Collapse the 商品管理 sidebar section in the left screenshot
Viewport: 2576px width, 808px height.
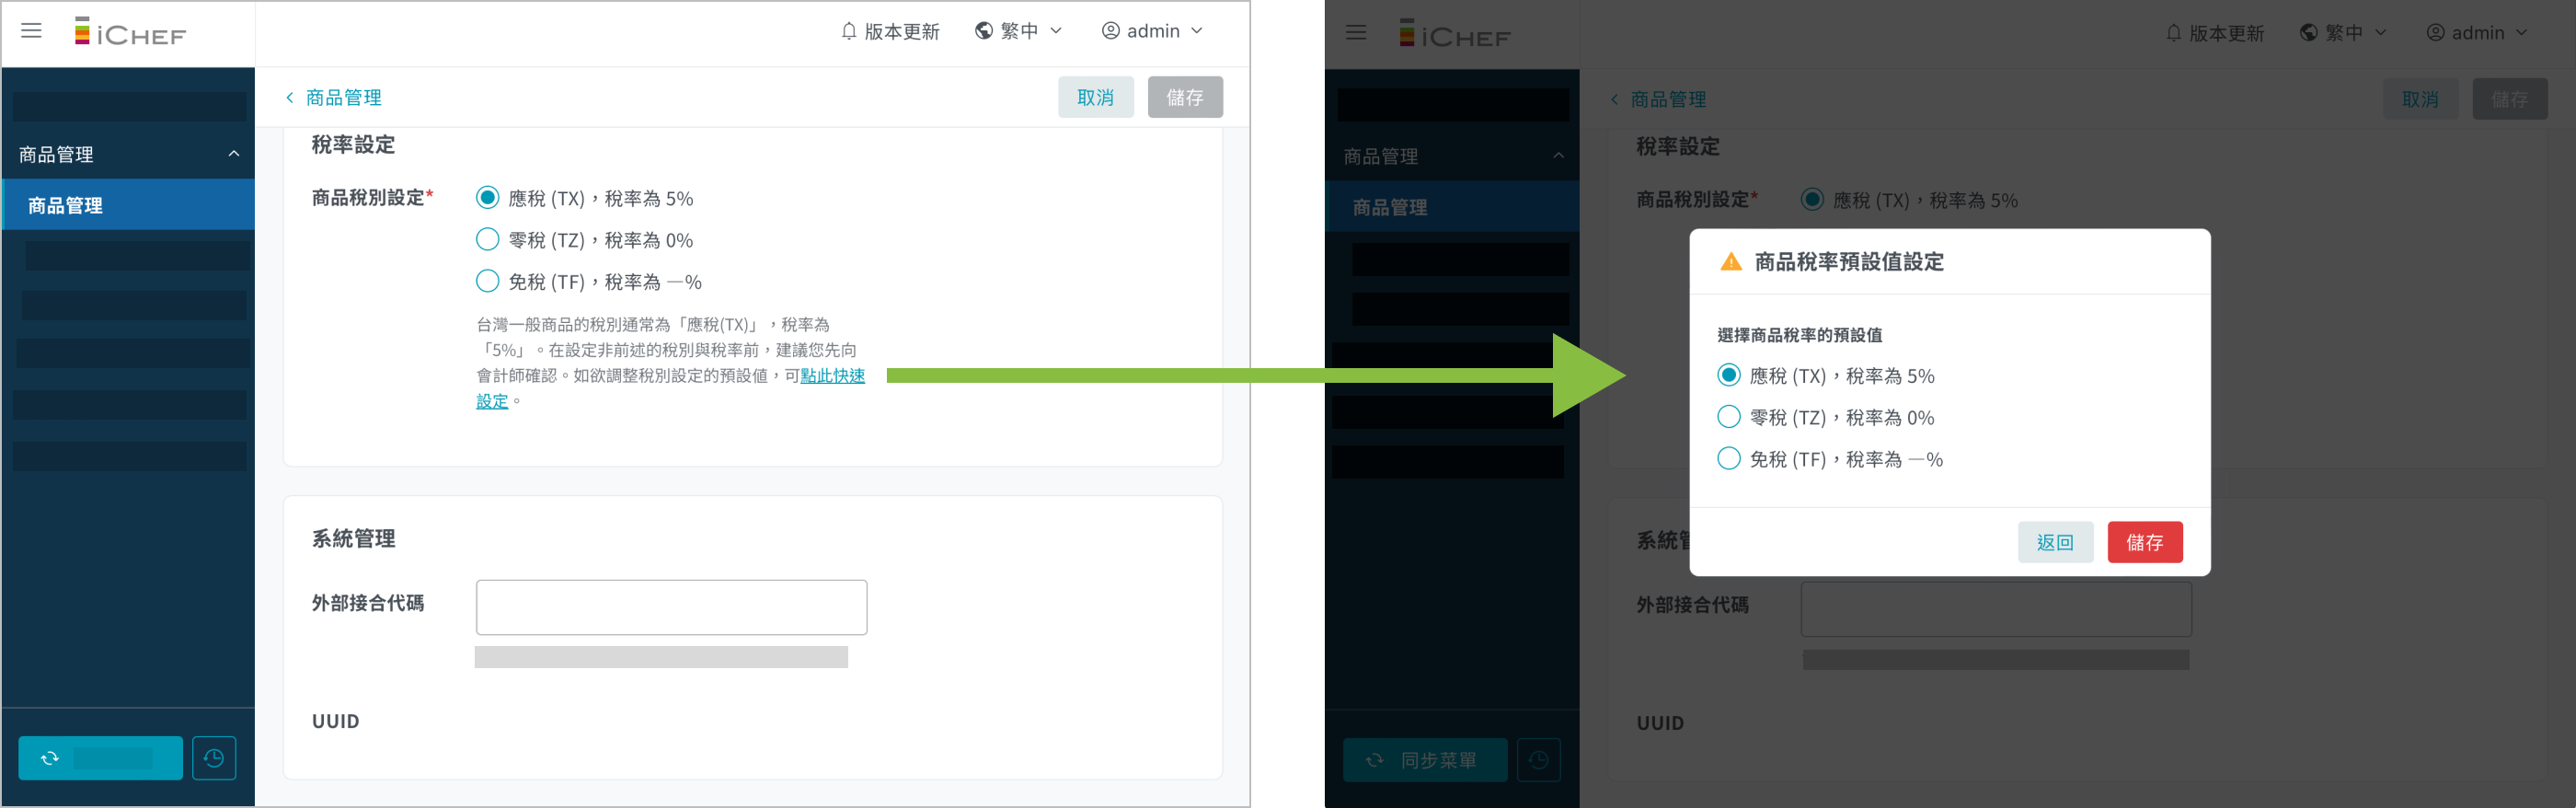[233, 154]
